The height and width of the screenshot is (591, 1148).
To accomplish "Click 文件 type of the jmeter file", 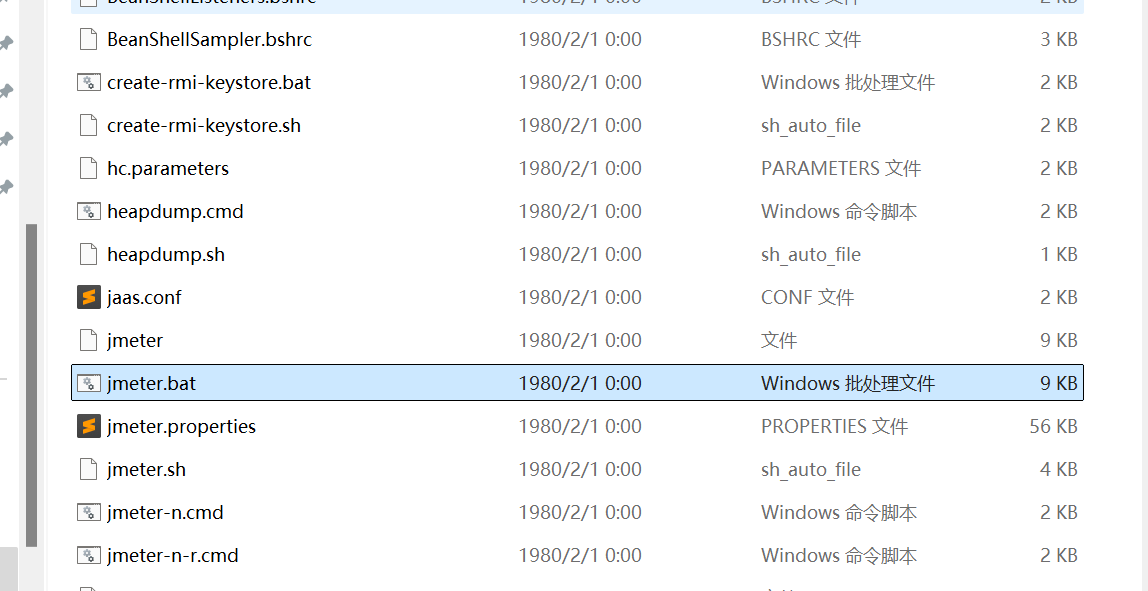I will tap(779, 341).
